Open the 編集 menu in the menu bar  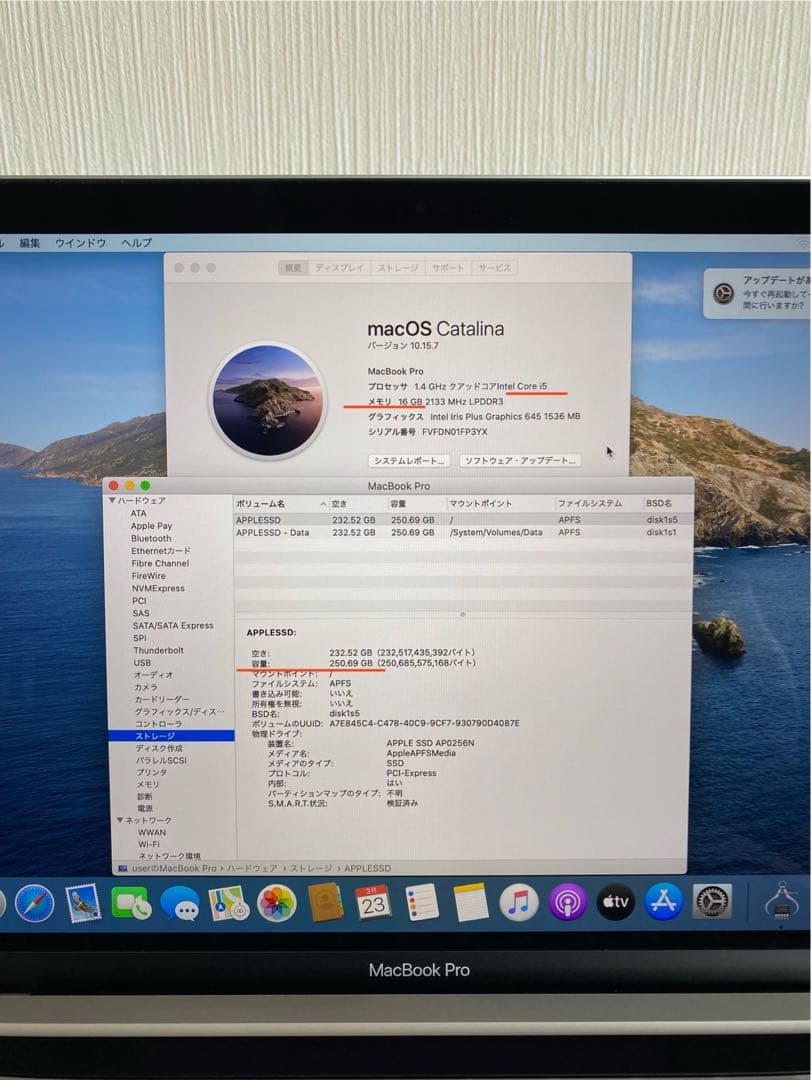point(30,243)
